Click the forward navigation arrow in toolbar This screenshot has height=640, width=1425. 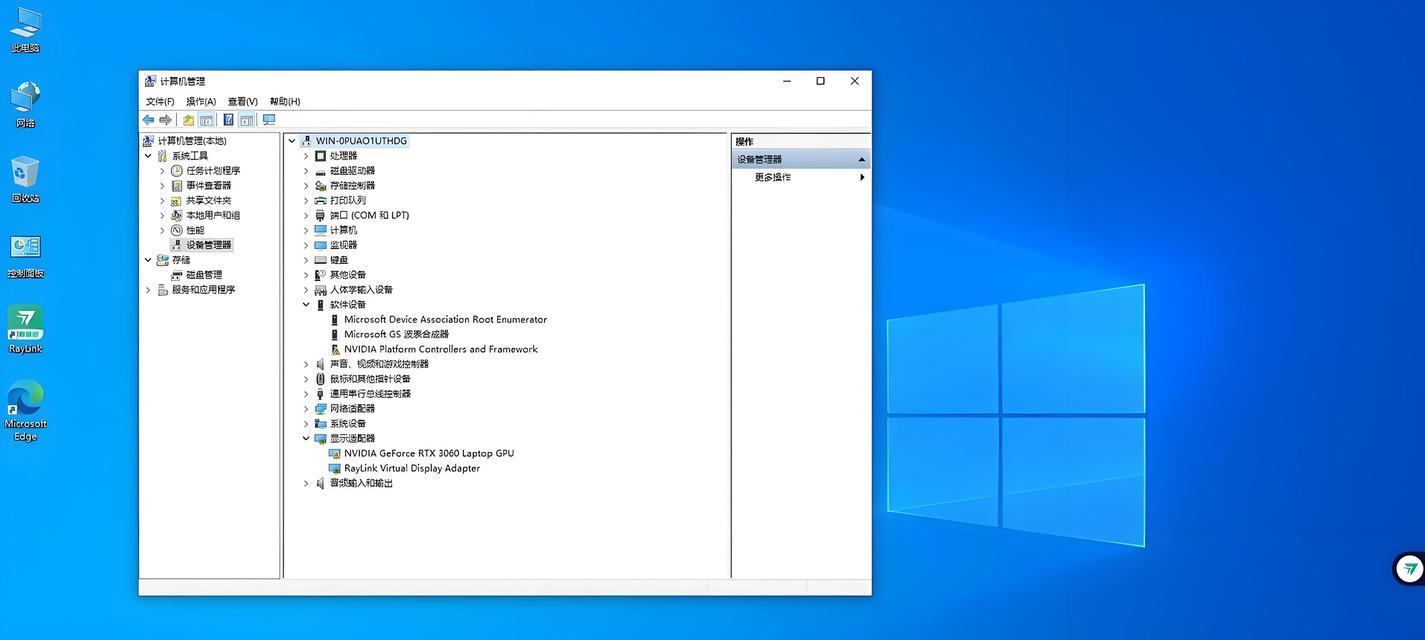click(x=162, y=117)
